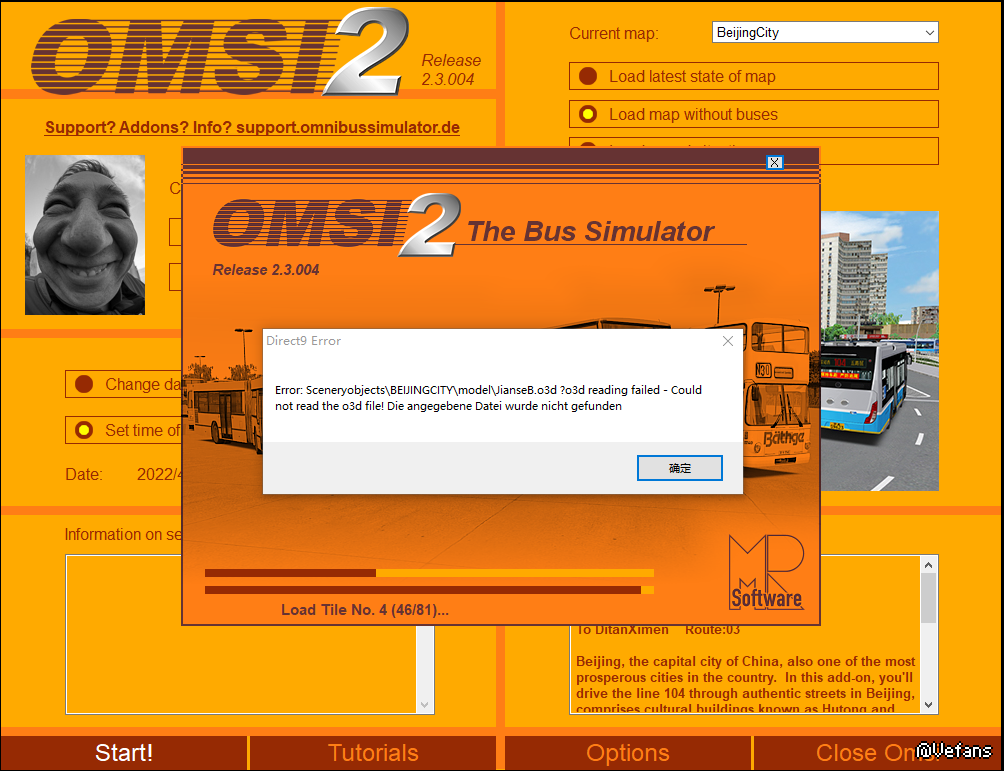Click the driver portrait photo
The height and width of the screenshot is (771, 1004).
click(85, 235)
